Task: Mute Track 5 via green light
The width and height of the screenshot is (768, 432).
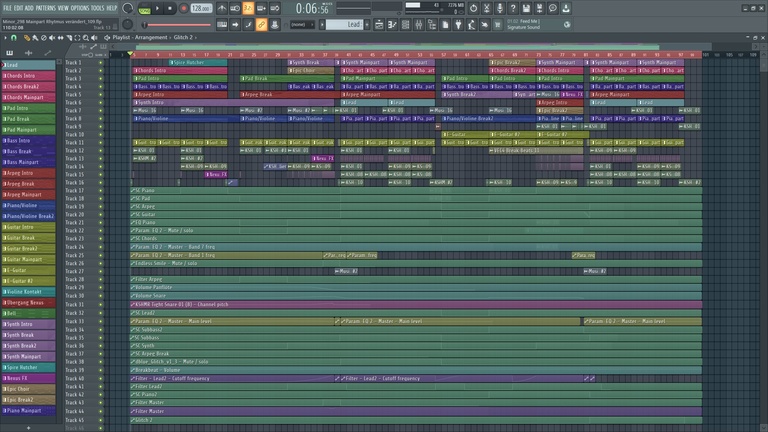Action: click(x=100, y=95)
